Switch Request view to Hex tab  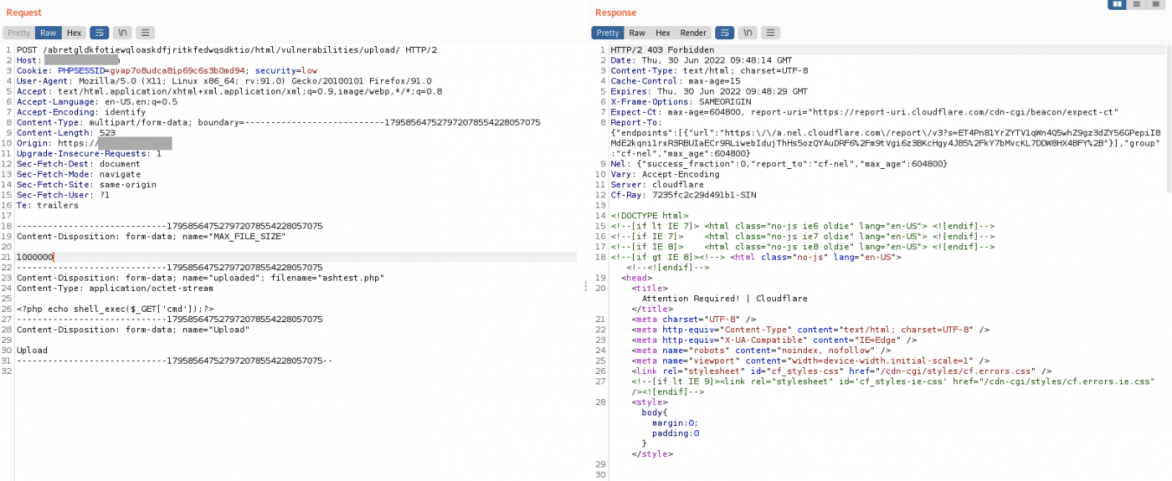(x=74, y=33)
